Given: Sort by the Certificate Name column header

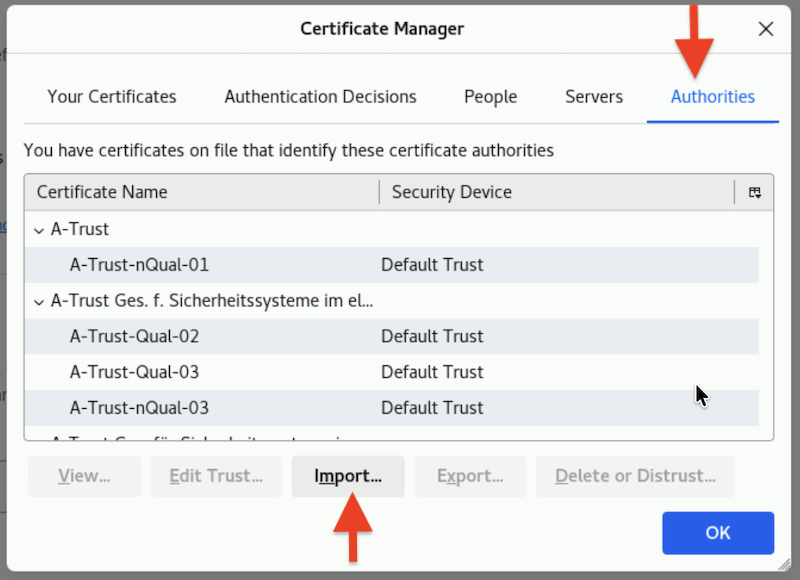Looking at the screenshot, I should pos(200,192).
